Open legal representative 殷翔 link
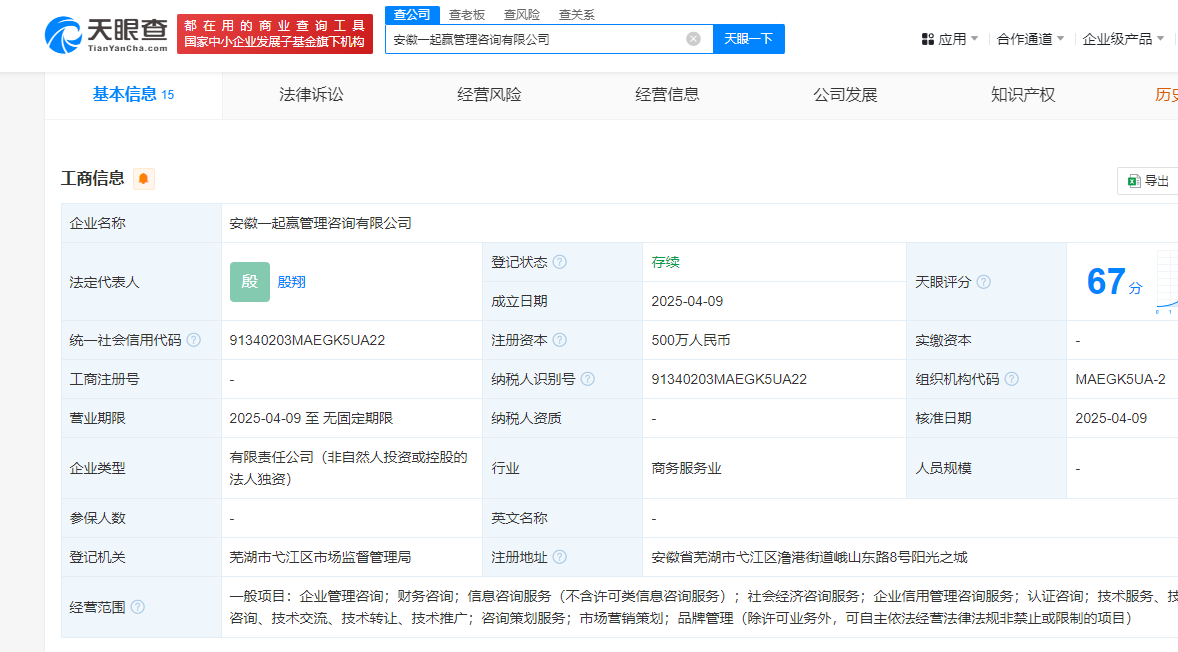The width and height of the screenshot is (1178, 652). click(291, 282)
